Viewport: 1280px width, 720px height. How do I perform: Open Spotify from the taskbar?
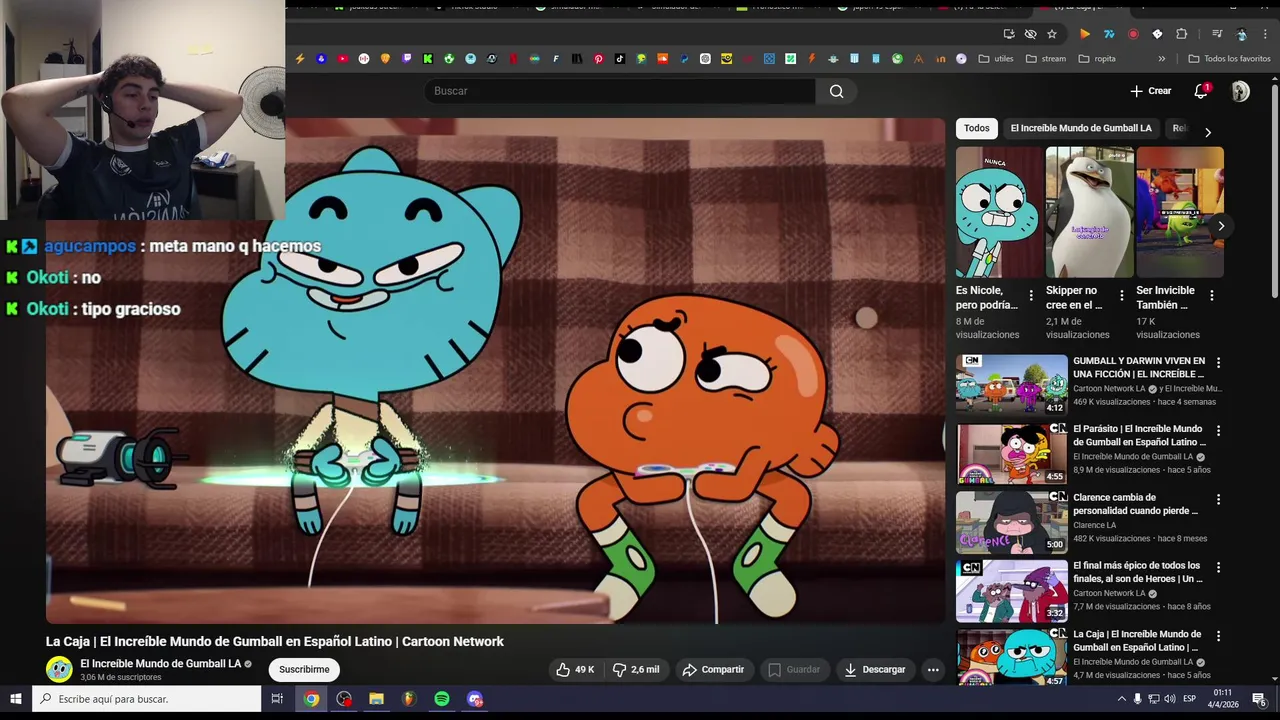(x=441, y=699)
